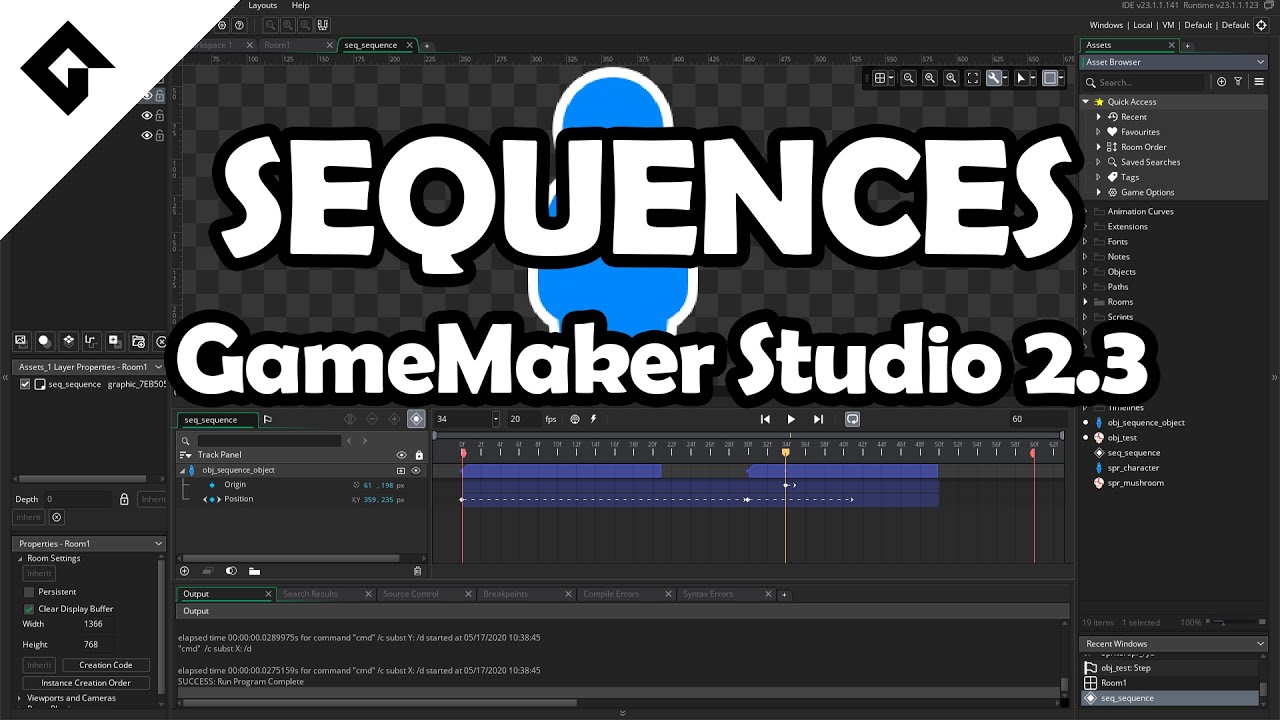
Task: Open the target manager crosshair icon
Action: [x=1262, y=25]
